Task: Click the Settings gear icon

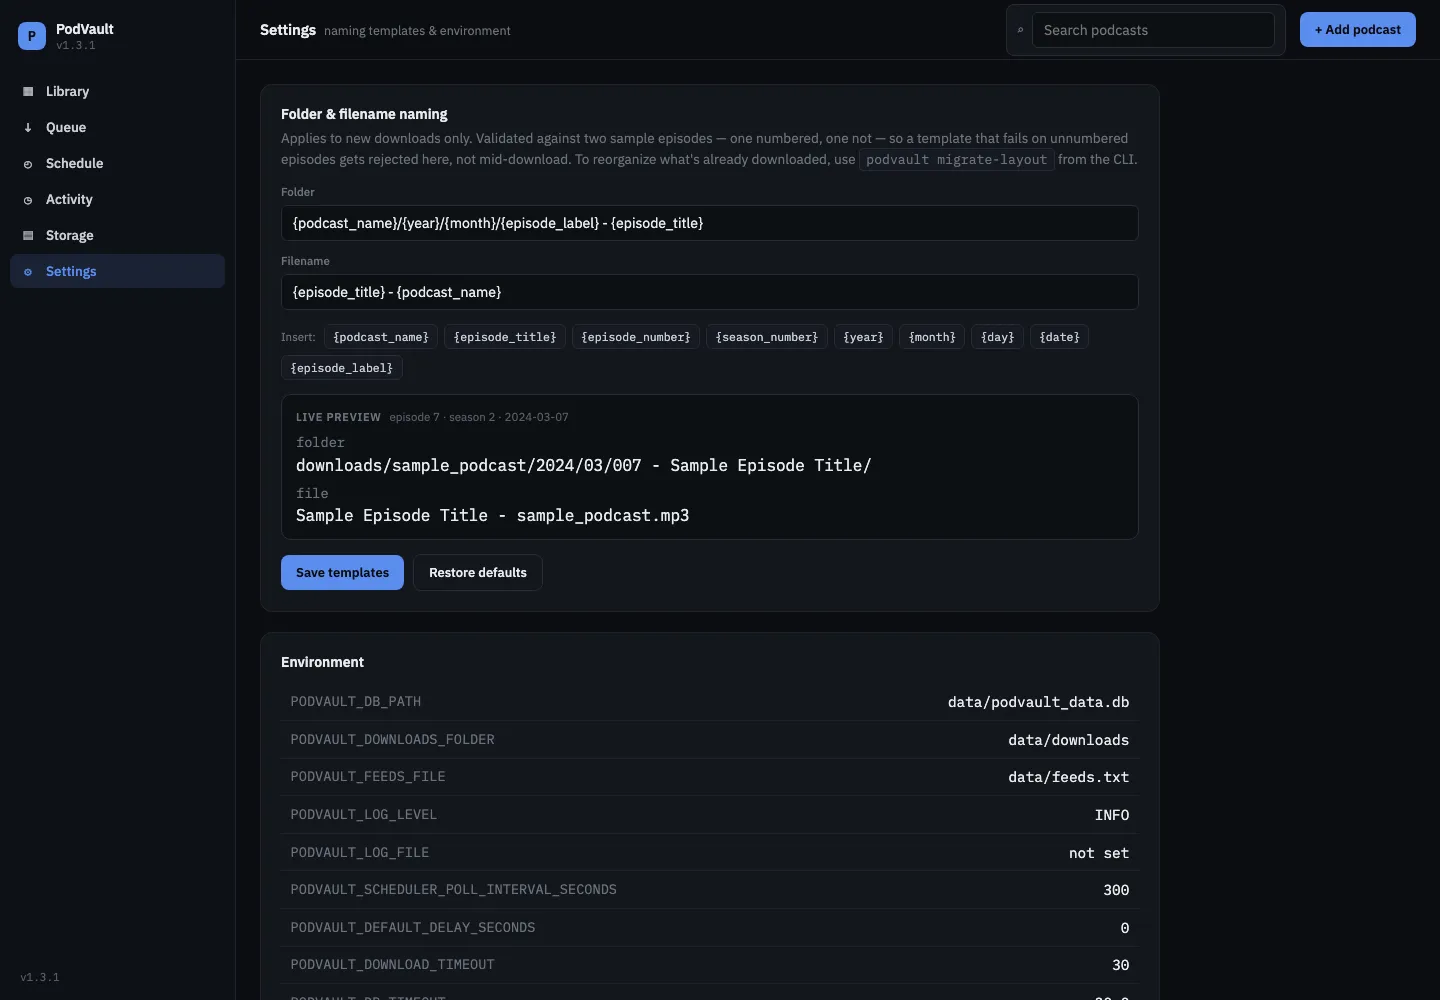Action: [x=28, y=272]
